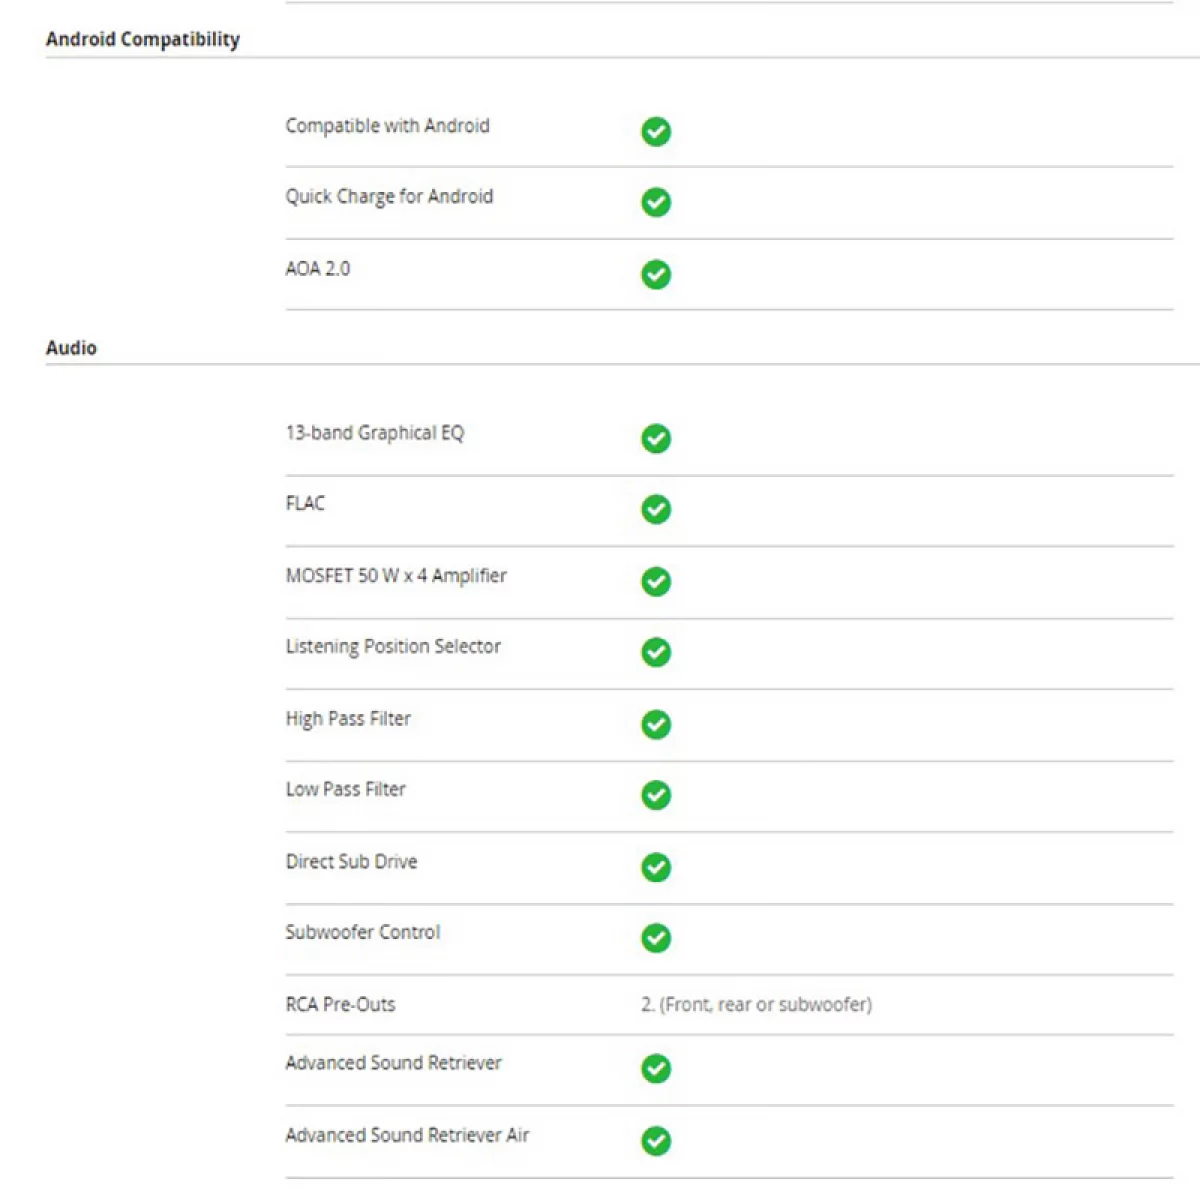Click the Compatible with Android checkmark icon
Viewport: 1200px width, 1200px height.
[656, 131]
